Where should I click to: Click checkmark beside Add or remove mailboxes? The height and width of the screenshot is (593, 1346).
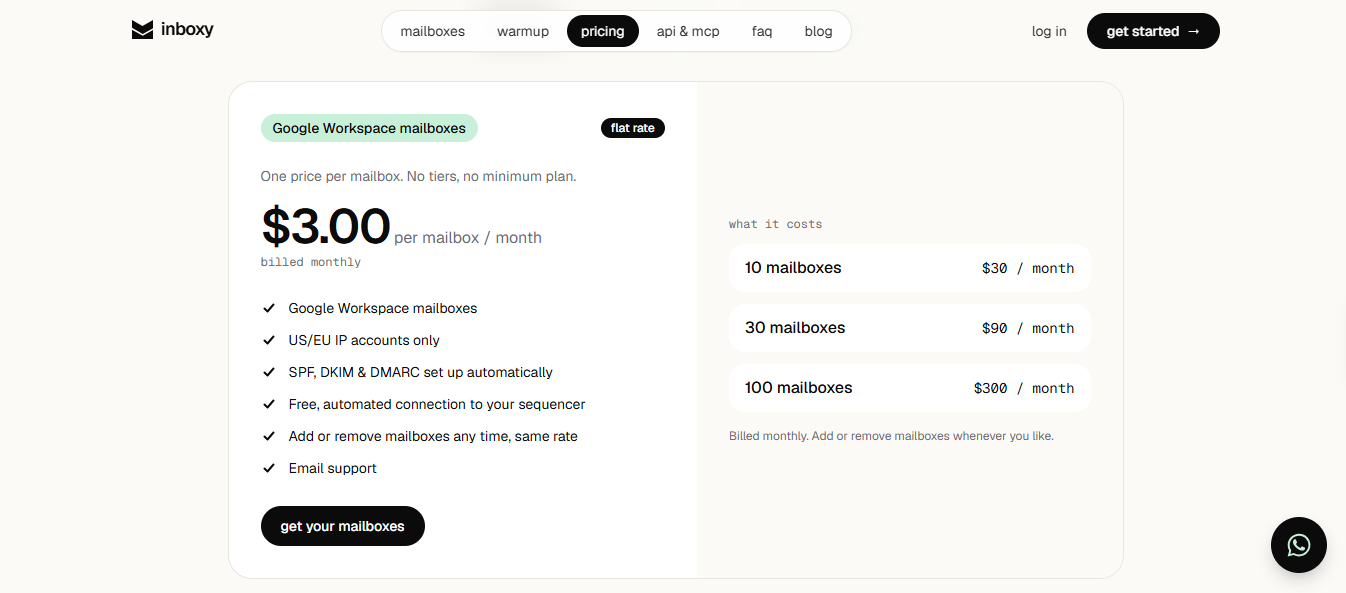(269, 436)
